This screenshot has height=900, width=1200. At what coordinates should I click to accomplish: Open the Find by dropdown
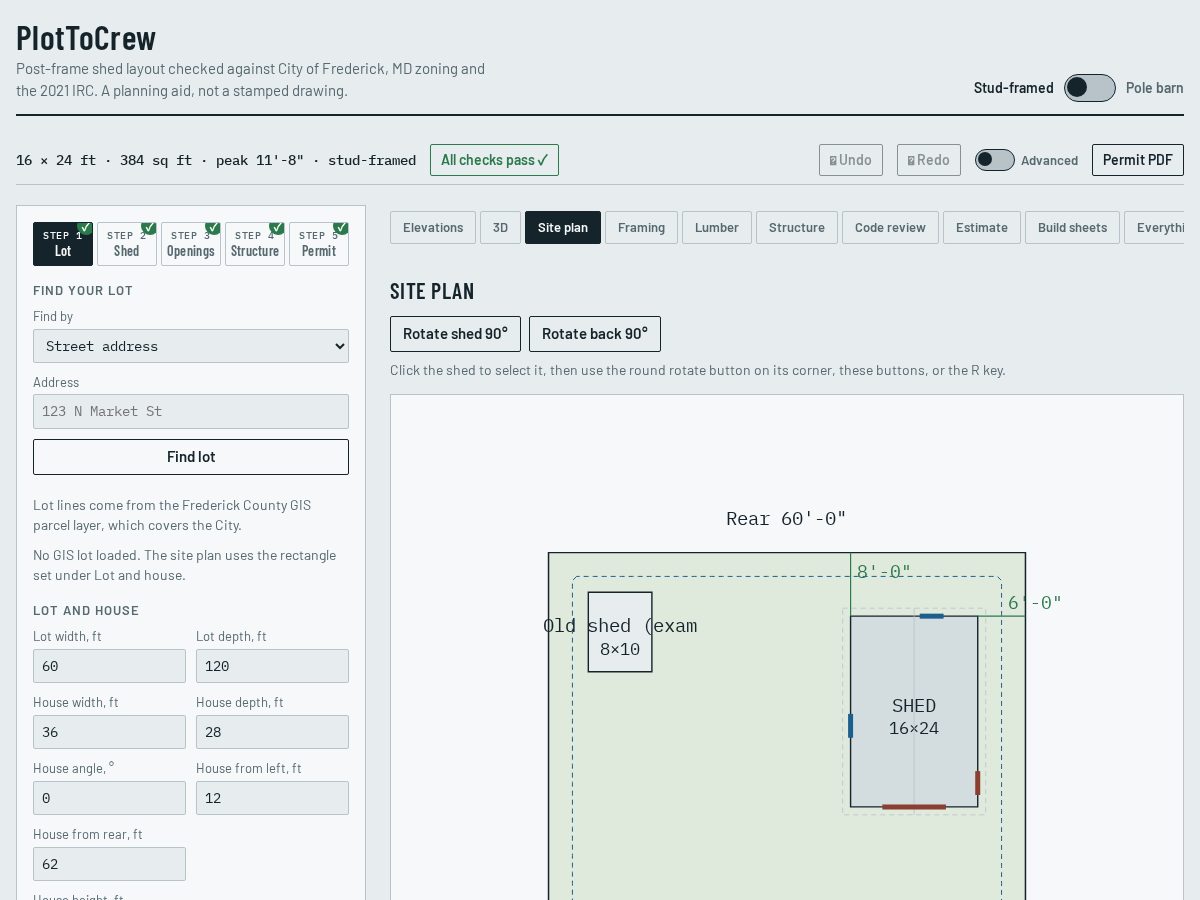click(x=191, y=346)
